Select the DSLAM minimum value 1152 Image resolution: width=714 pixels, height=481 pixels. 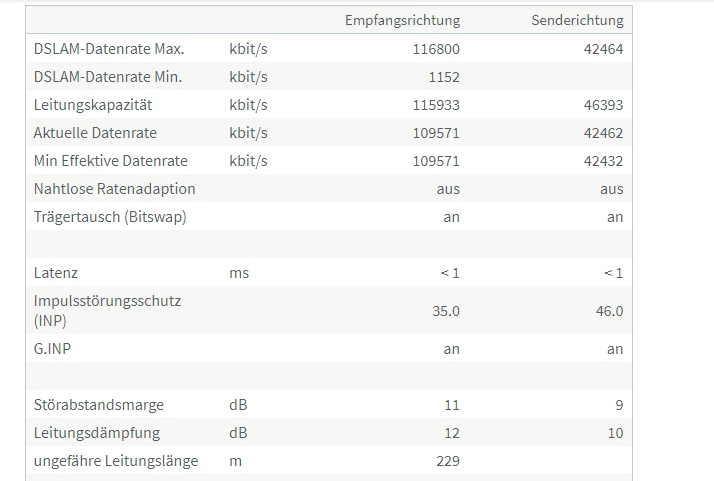tap(444, 77)
